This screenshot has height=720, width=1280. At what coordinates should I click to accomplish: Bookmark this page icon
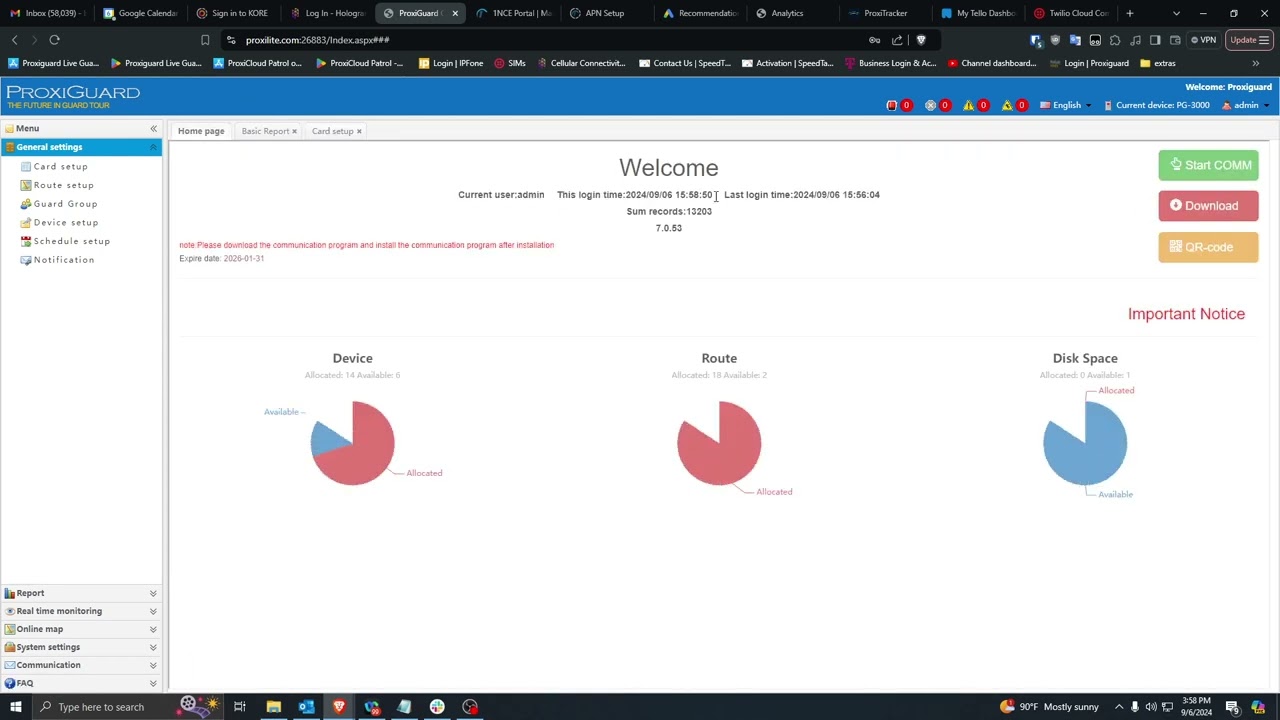click(205, 40)
